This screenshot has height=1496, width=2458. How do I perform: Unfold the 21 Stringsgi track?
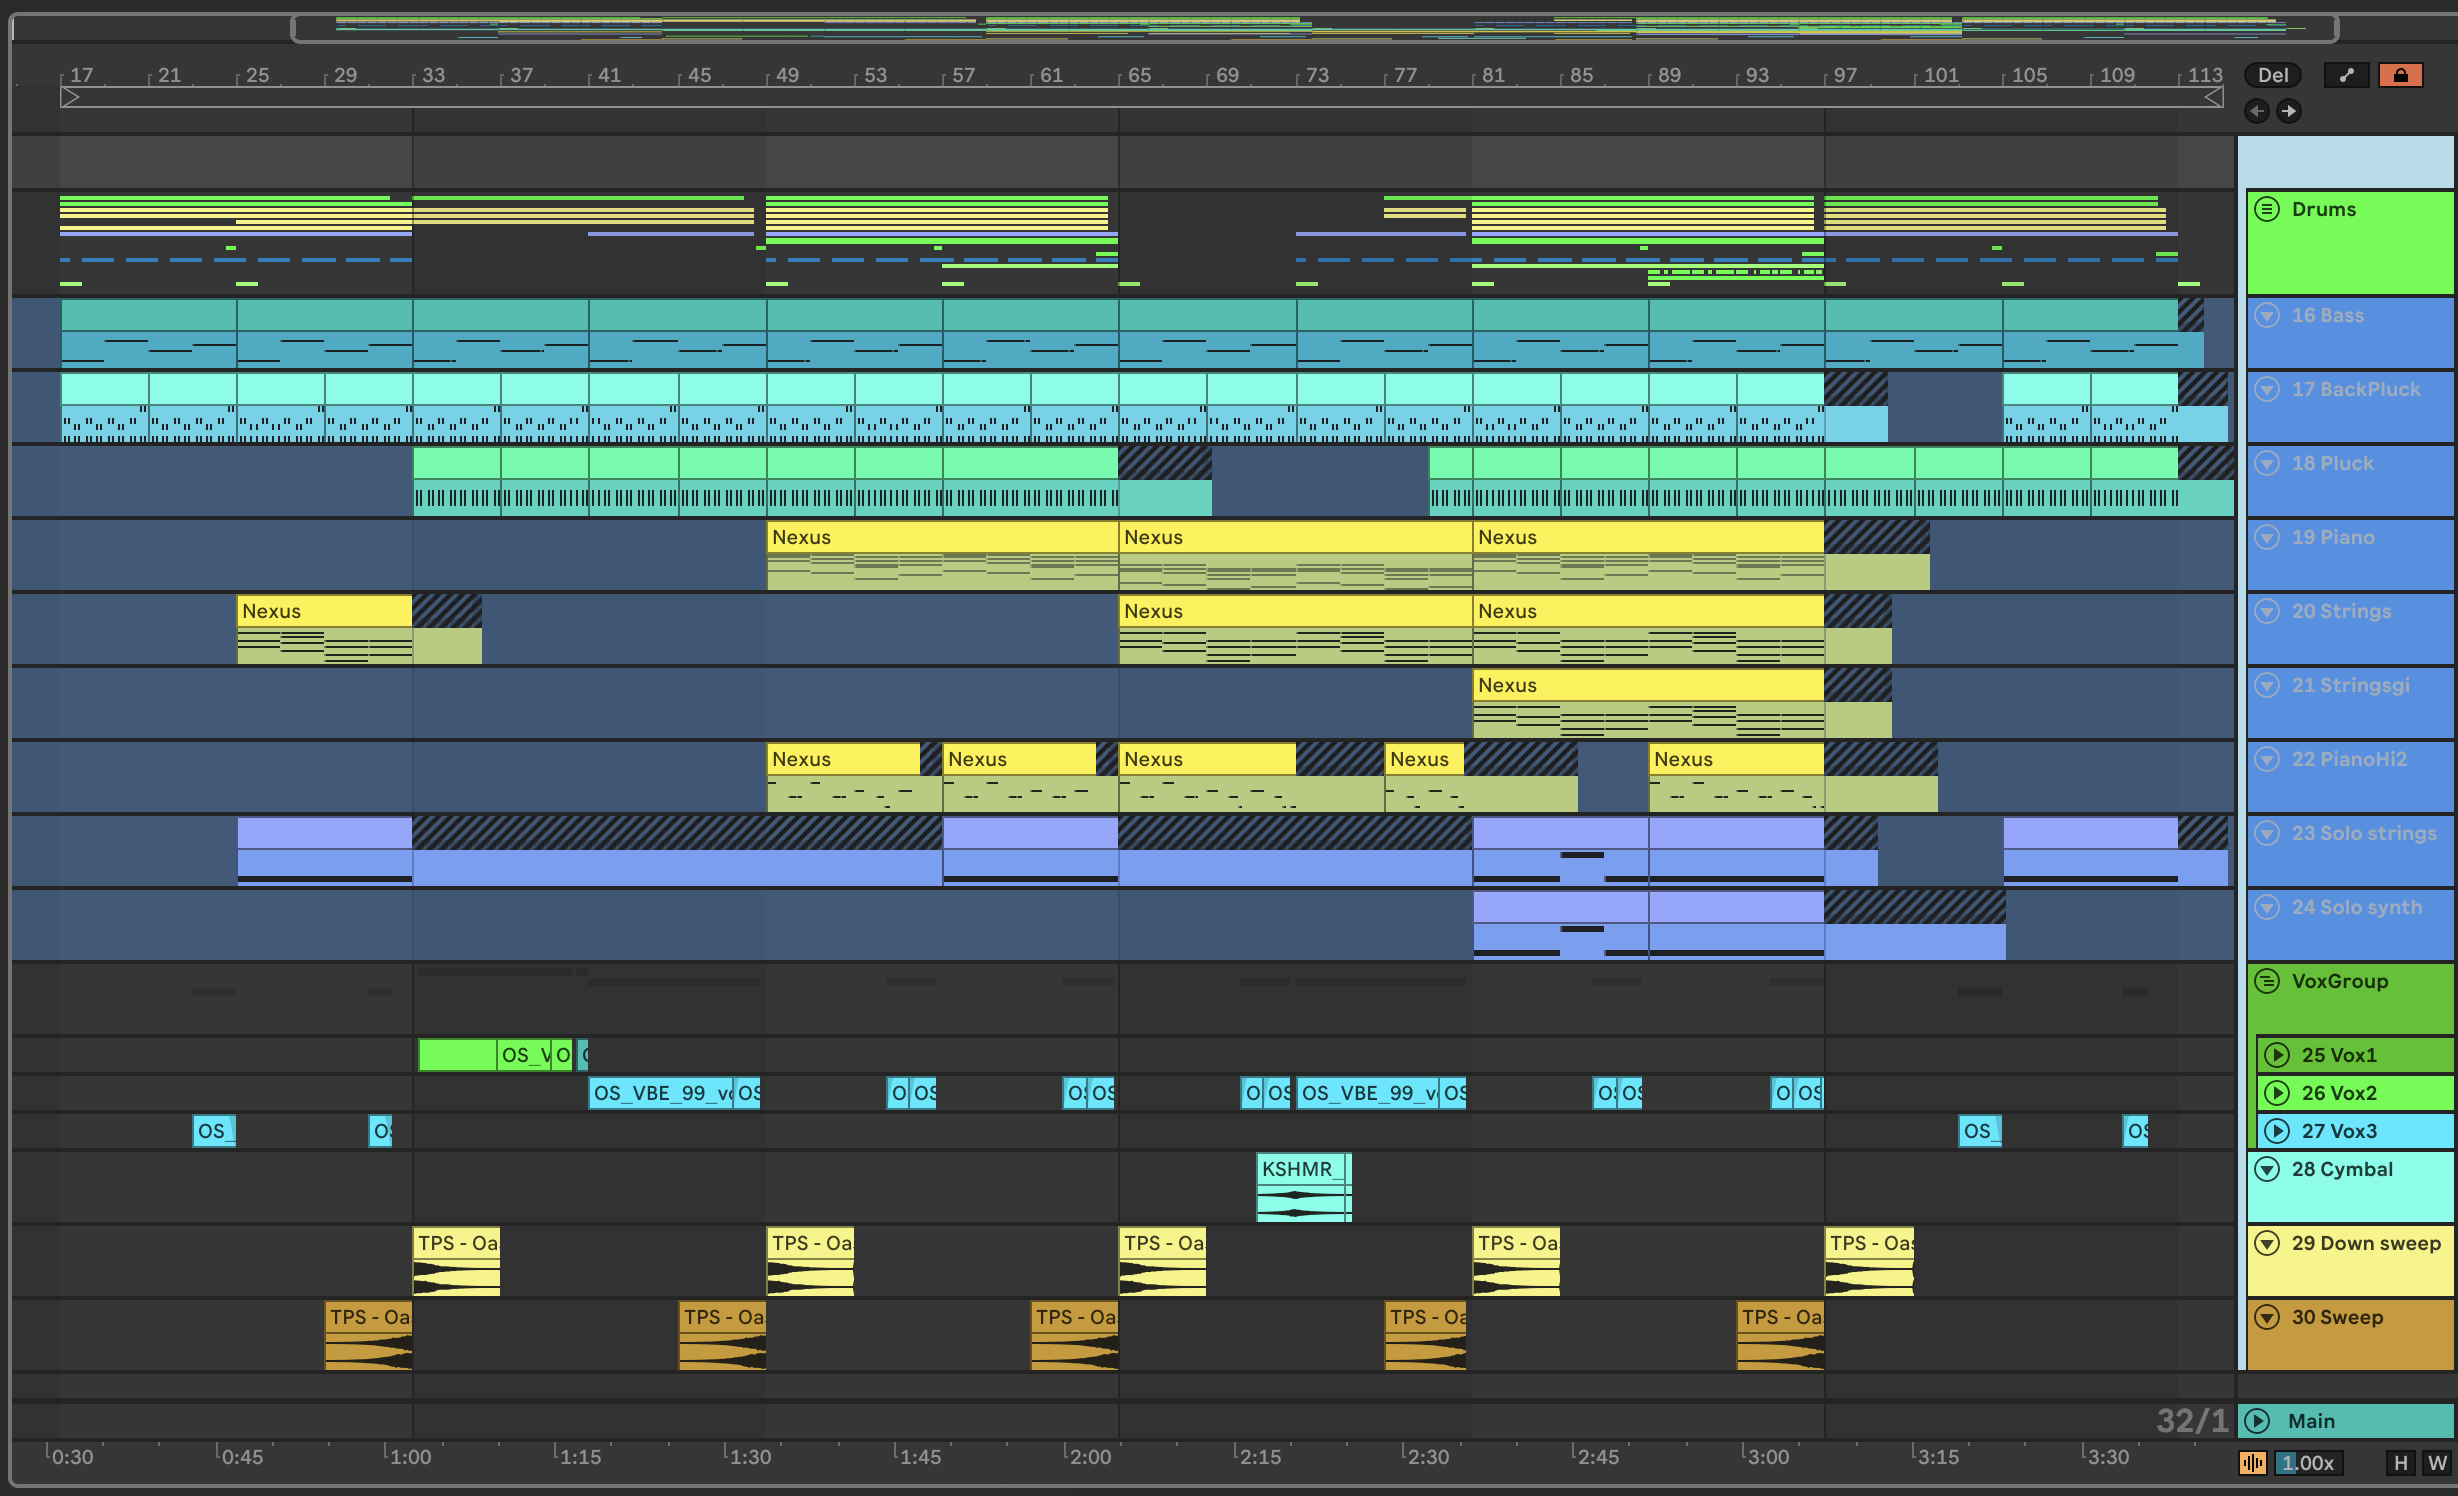pyautogui.click(x=2267, y=685)
